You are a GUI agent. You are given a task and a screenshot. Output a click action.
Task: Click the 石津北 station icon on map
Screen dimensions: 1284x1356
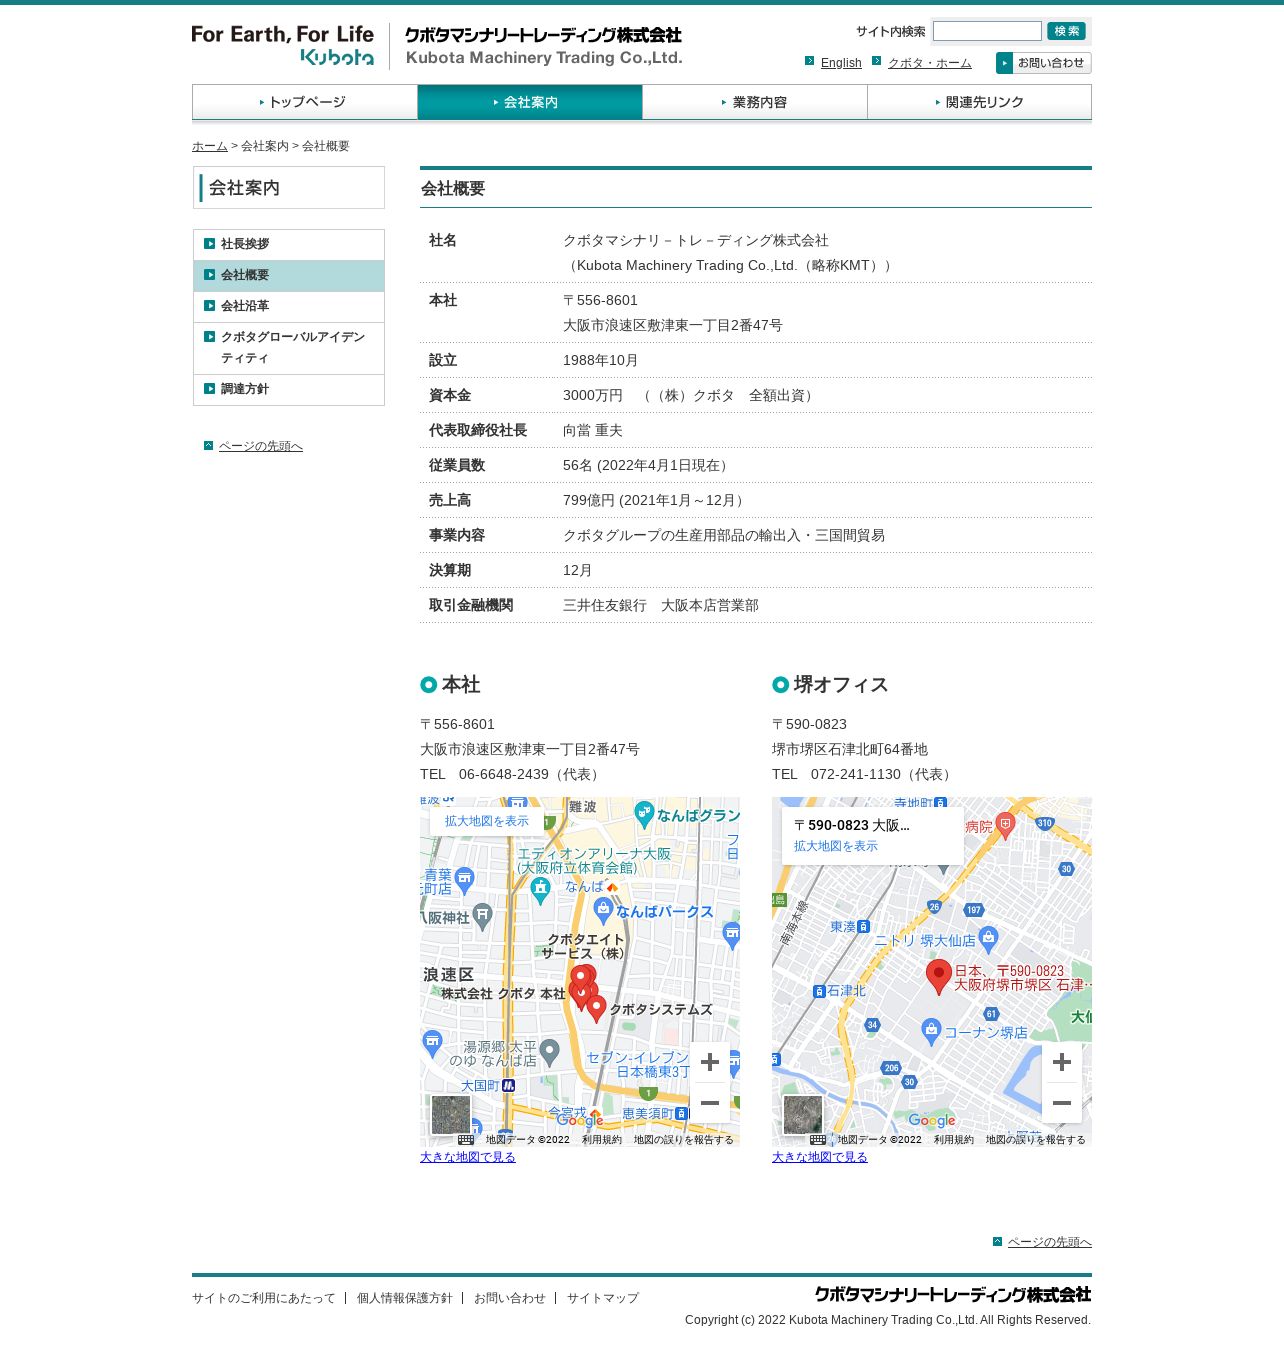[x=819, y=991]
